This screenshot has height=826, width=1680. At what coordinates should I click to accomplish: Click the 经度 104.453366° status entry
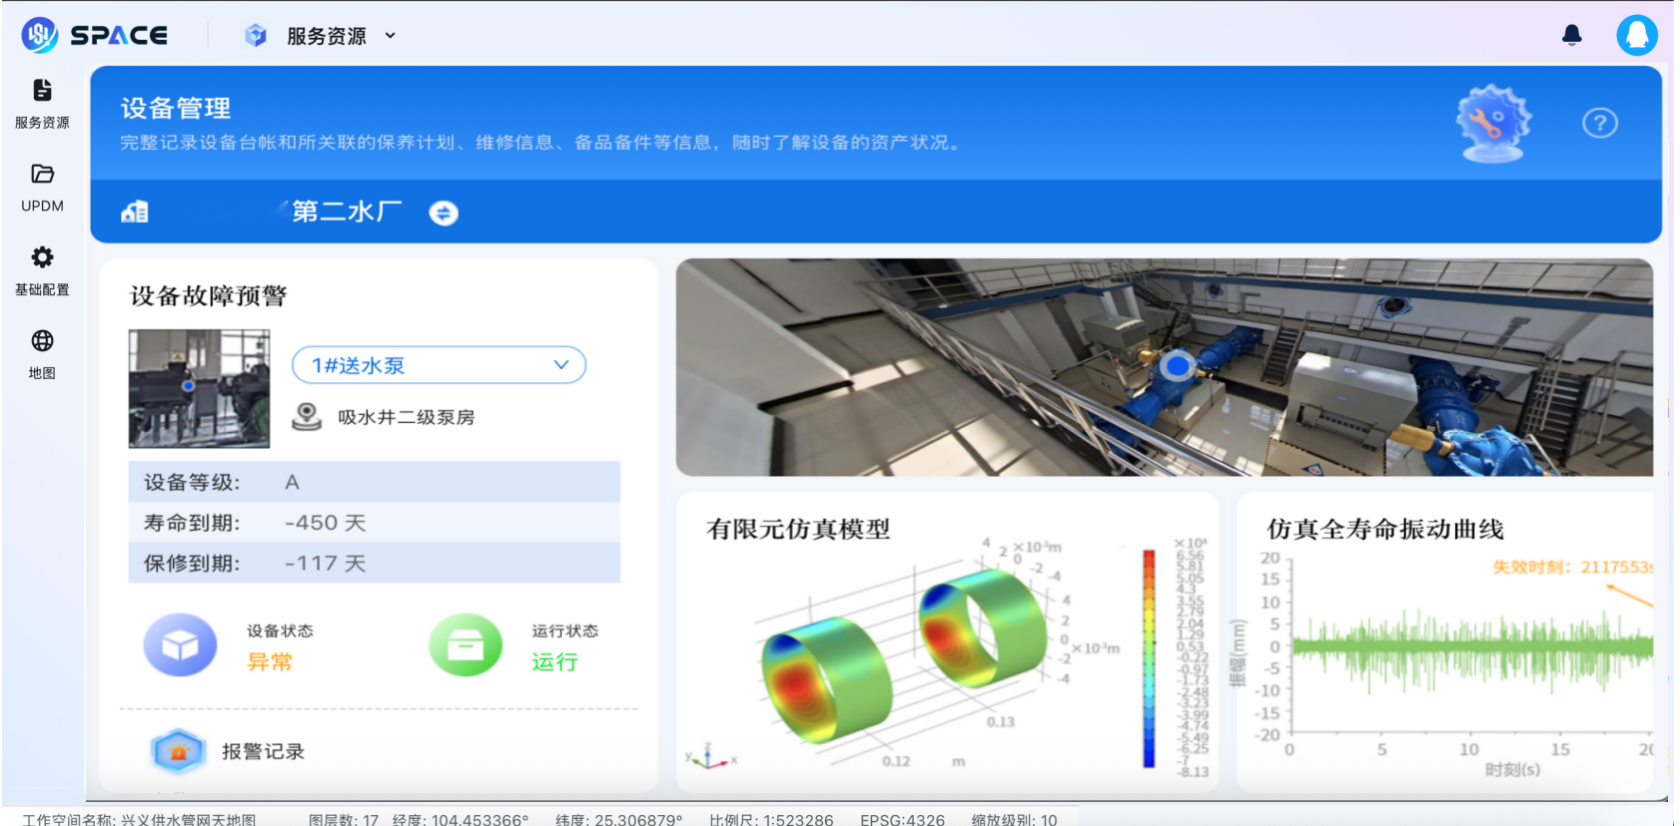click(460, 819)
